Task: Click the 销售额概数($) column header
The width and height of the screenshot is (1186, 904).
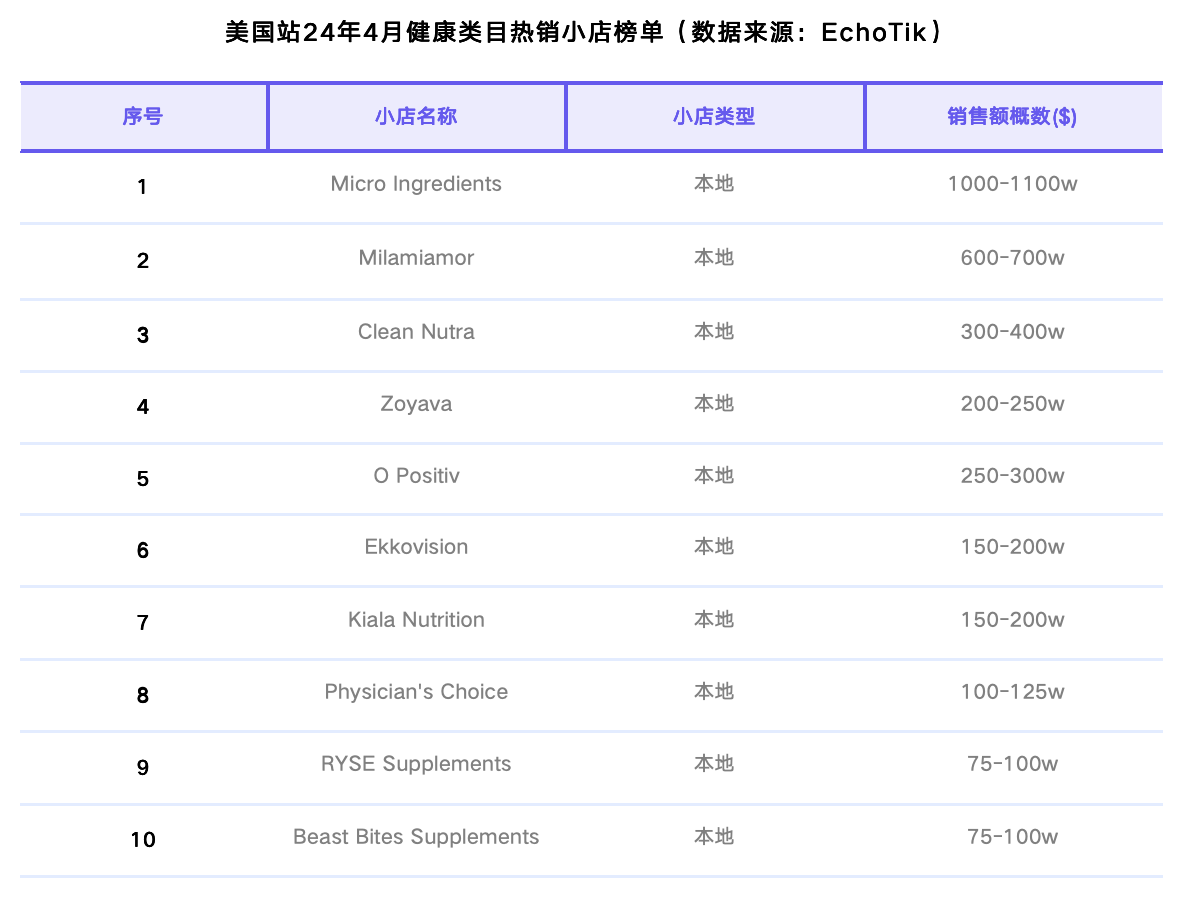Action: [1012, 117]
